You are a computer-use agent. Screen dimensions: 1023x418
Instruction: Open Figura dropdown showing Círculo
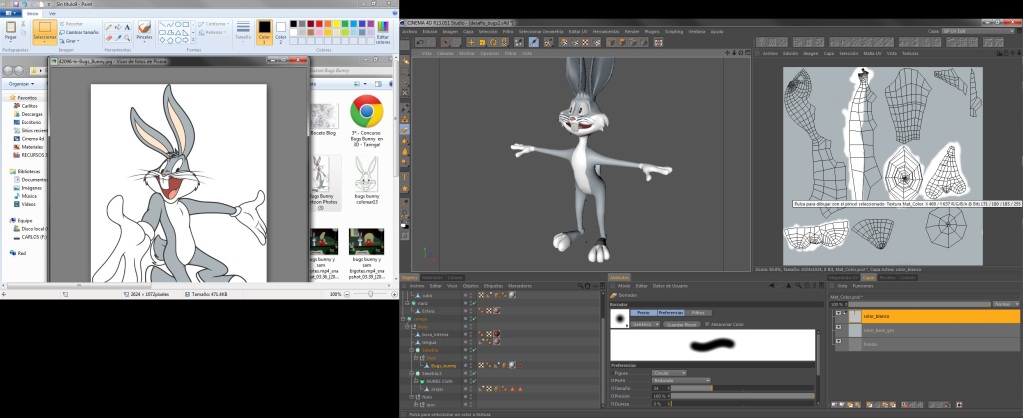[x=669, y=373]
